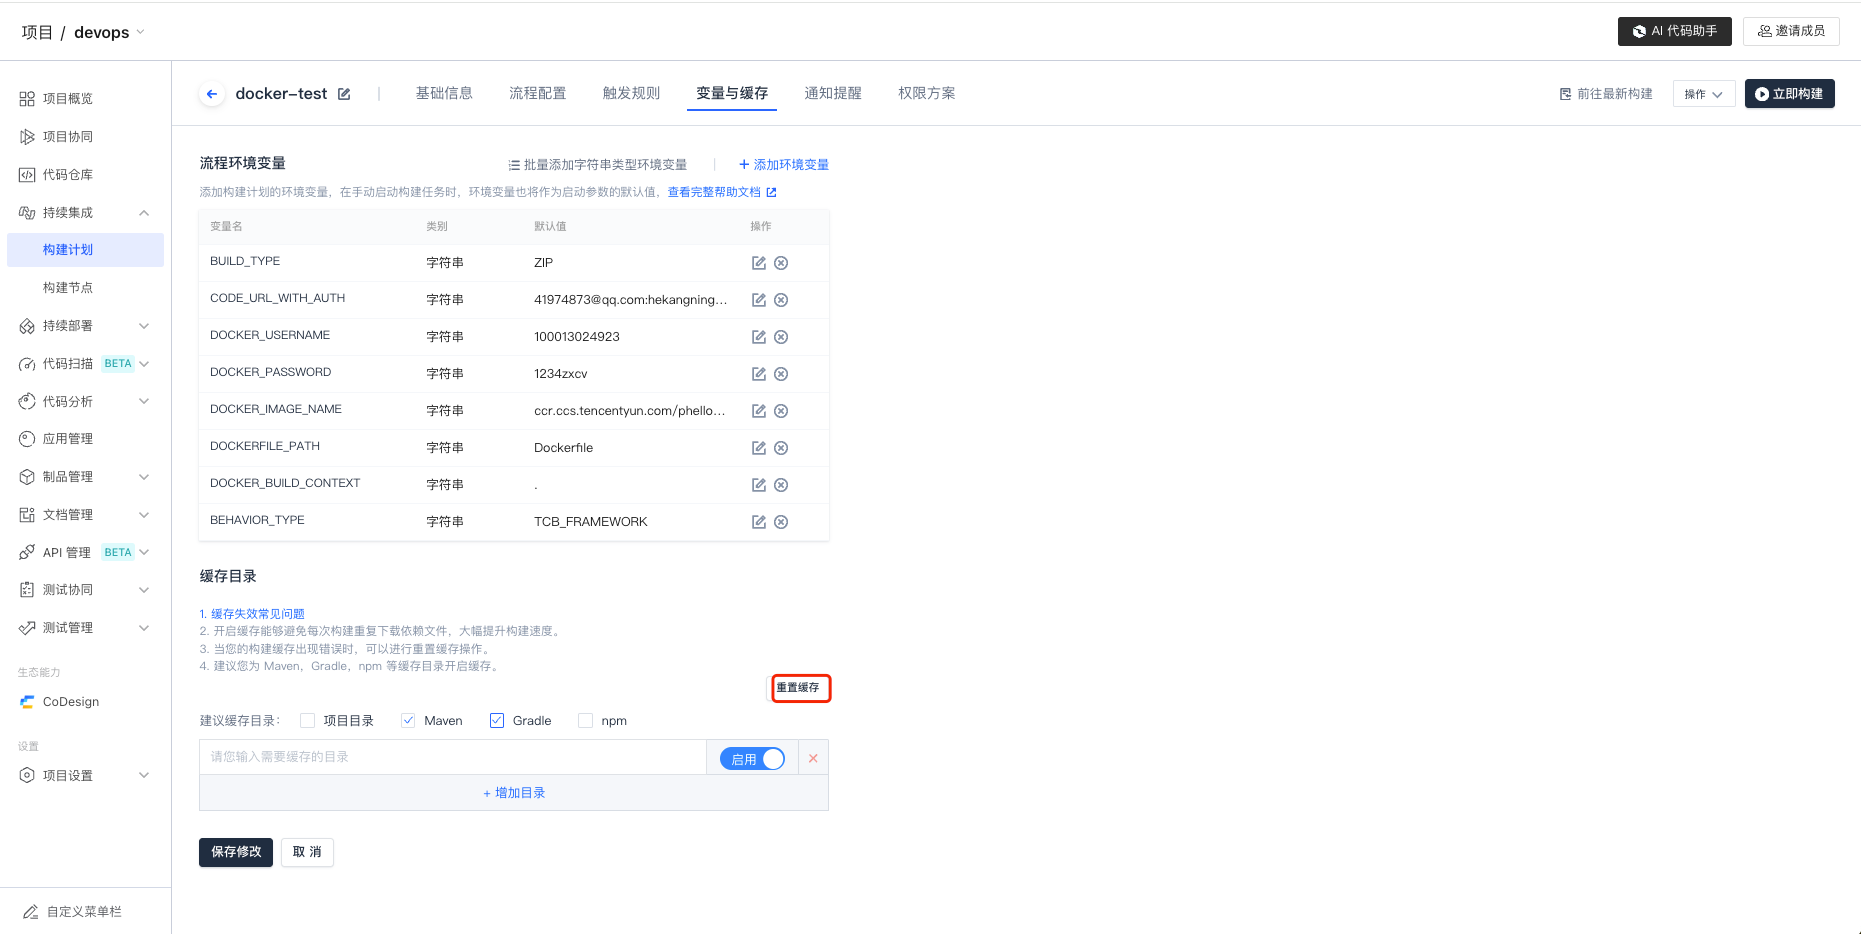Click the 保存修改 button
This screenshot has width=1861, height=934.
pyautogui.click(x=236, y=852)
